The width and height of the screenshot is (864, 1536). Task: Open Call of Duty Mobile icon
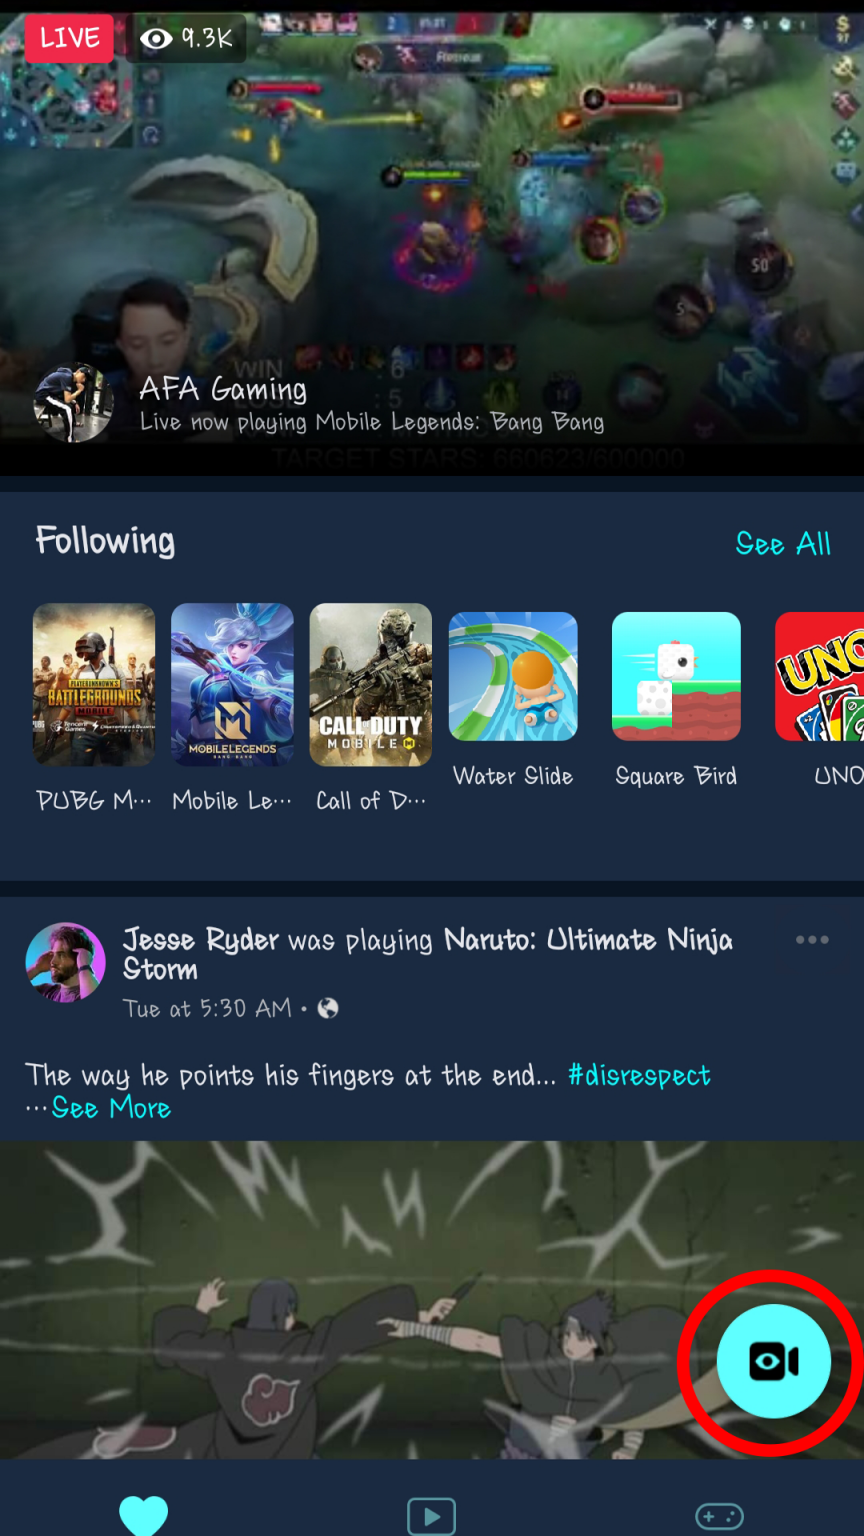371,685
